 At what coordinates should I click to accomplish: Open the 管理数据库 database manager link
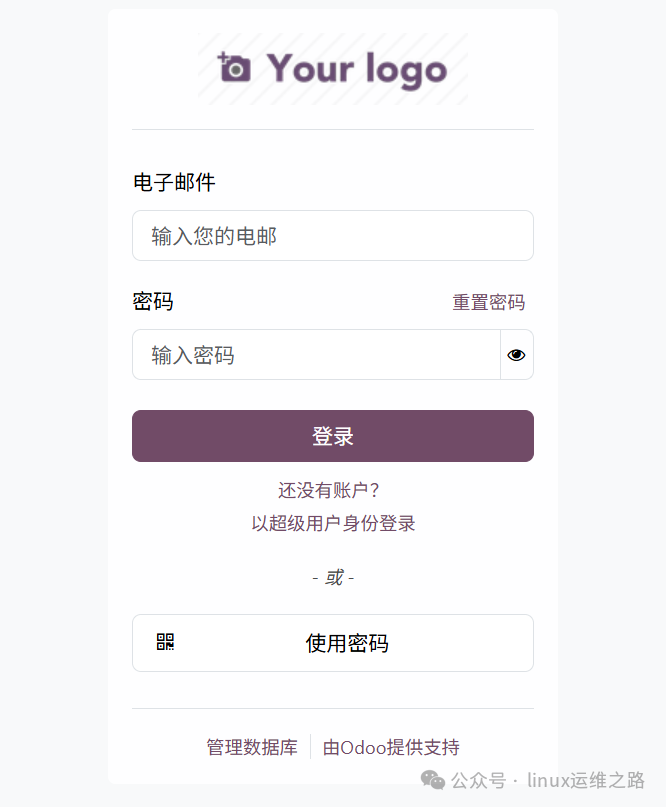coord(252,747)
